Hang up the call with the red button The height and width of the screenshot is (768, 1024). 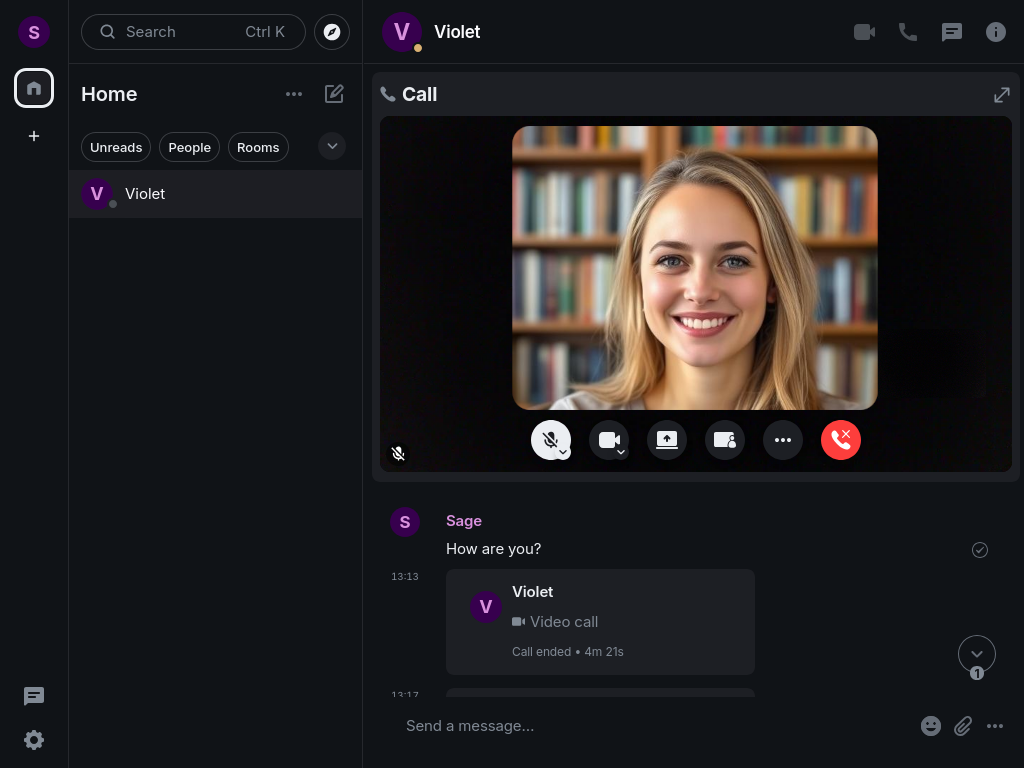[841, 440]
